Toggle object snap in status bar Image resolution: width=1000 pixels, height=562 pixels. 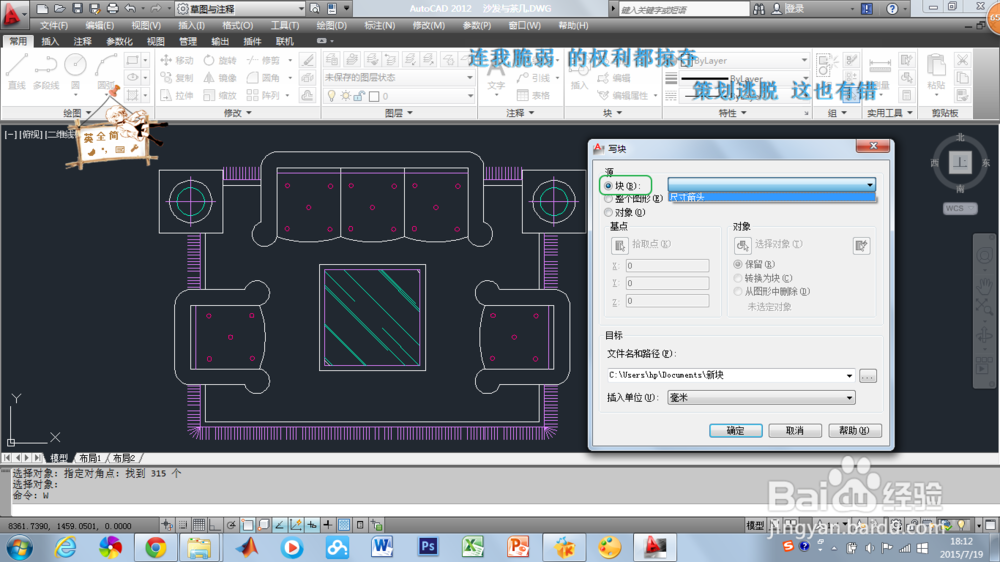[247, 525]
